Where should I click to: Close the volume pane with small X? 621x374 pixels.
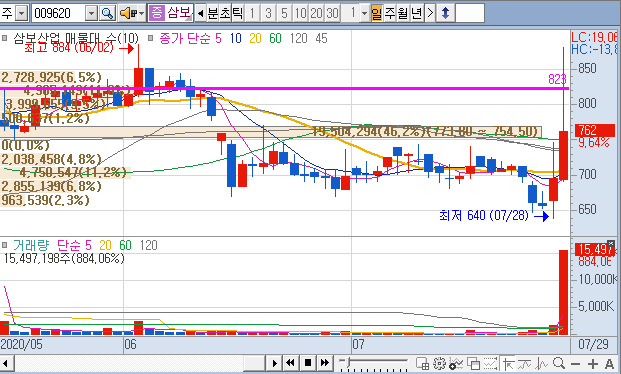click(x=611, y=244)
